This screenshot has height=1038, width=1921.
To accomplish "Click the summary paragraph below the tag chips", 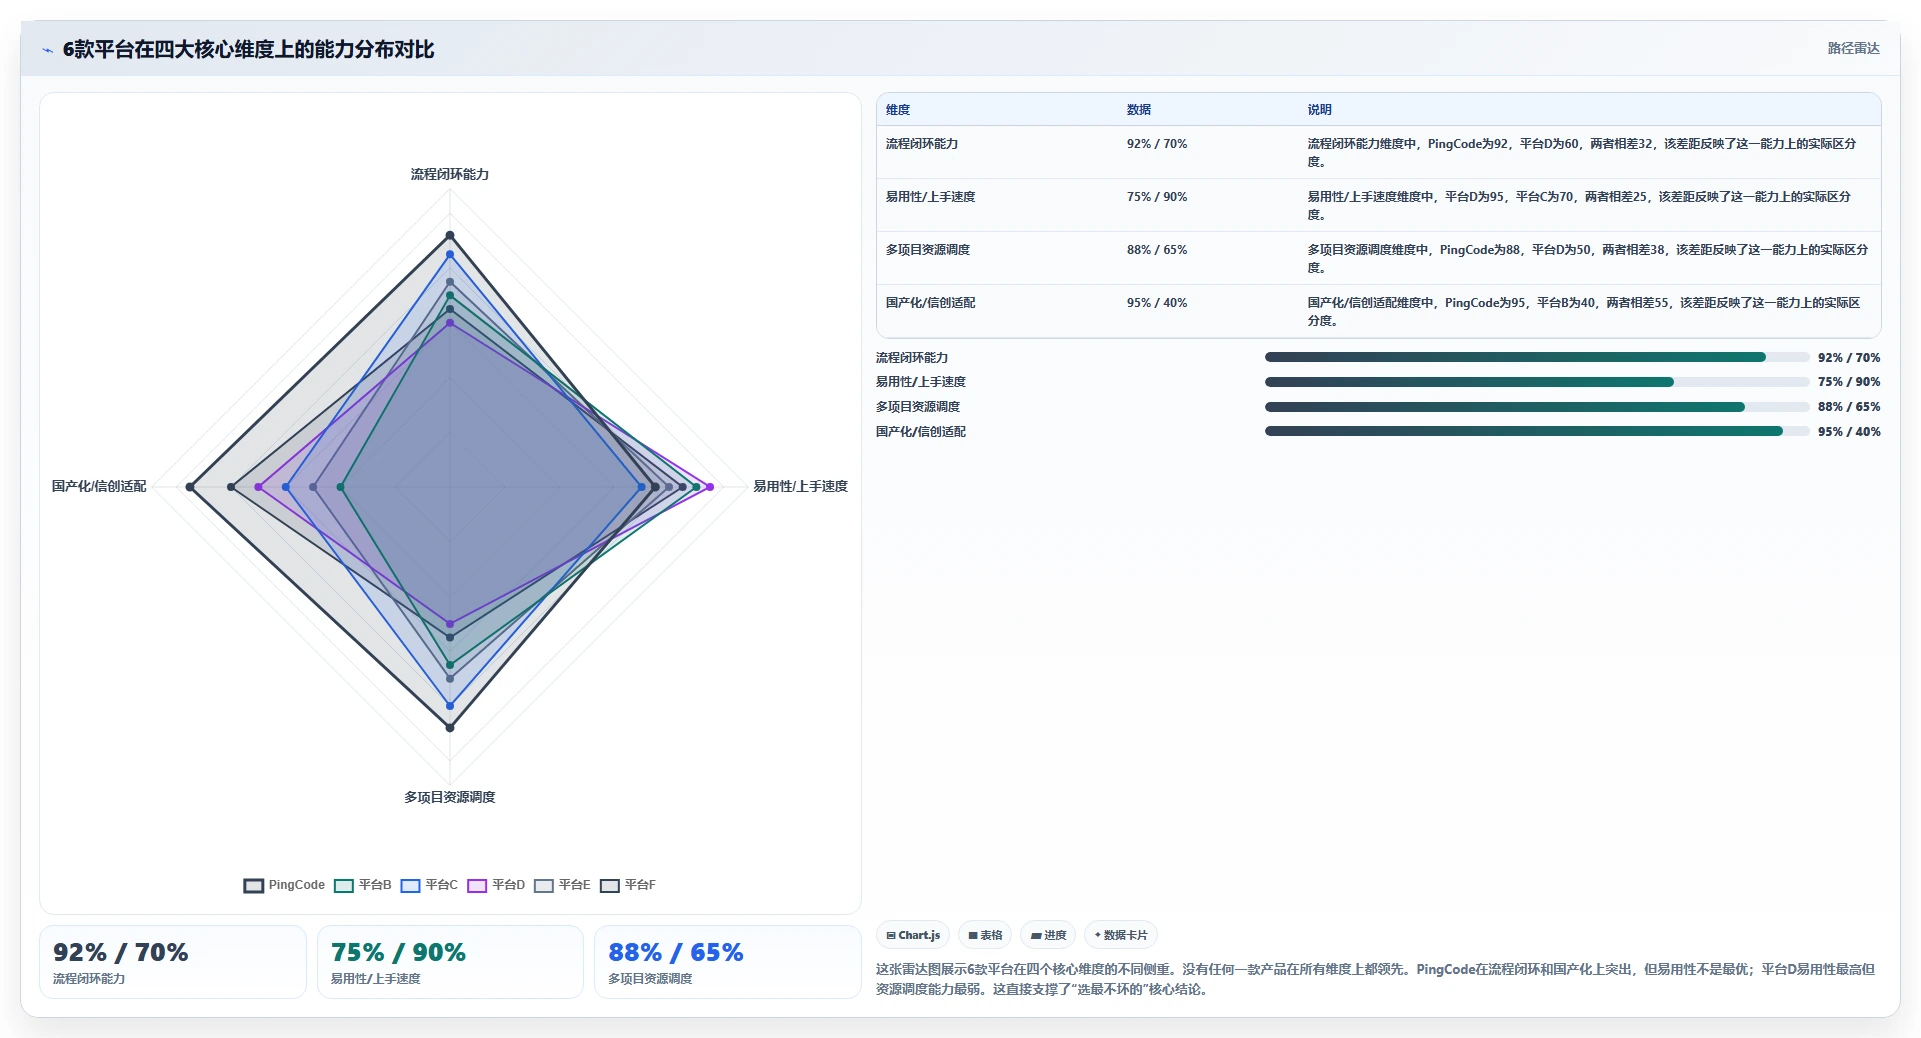I will click(1376, 979).
